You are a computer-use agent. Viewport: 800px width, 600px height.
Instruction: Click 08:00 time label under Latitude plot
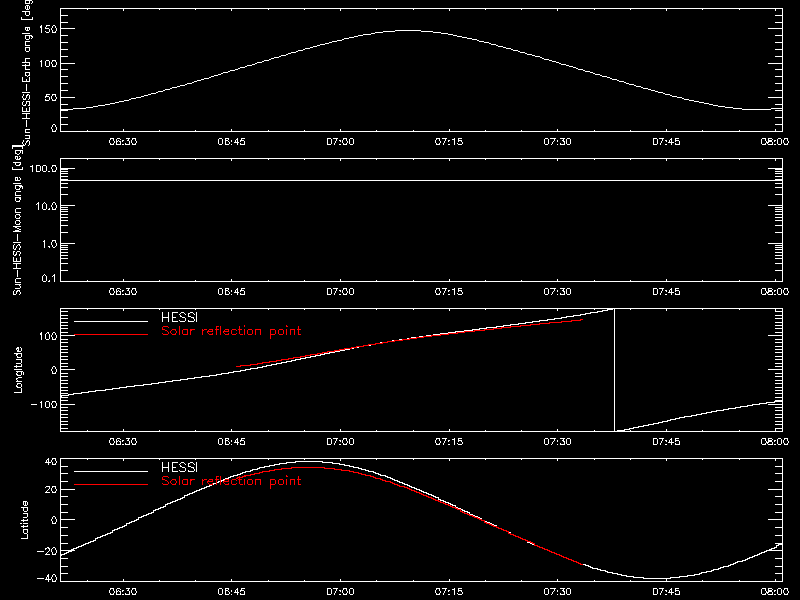tap(774, 592)
